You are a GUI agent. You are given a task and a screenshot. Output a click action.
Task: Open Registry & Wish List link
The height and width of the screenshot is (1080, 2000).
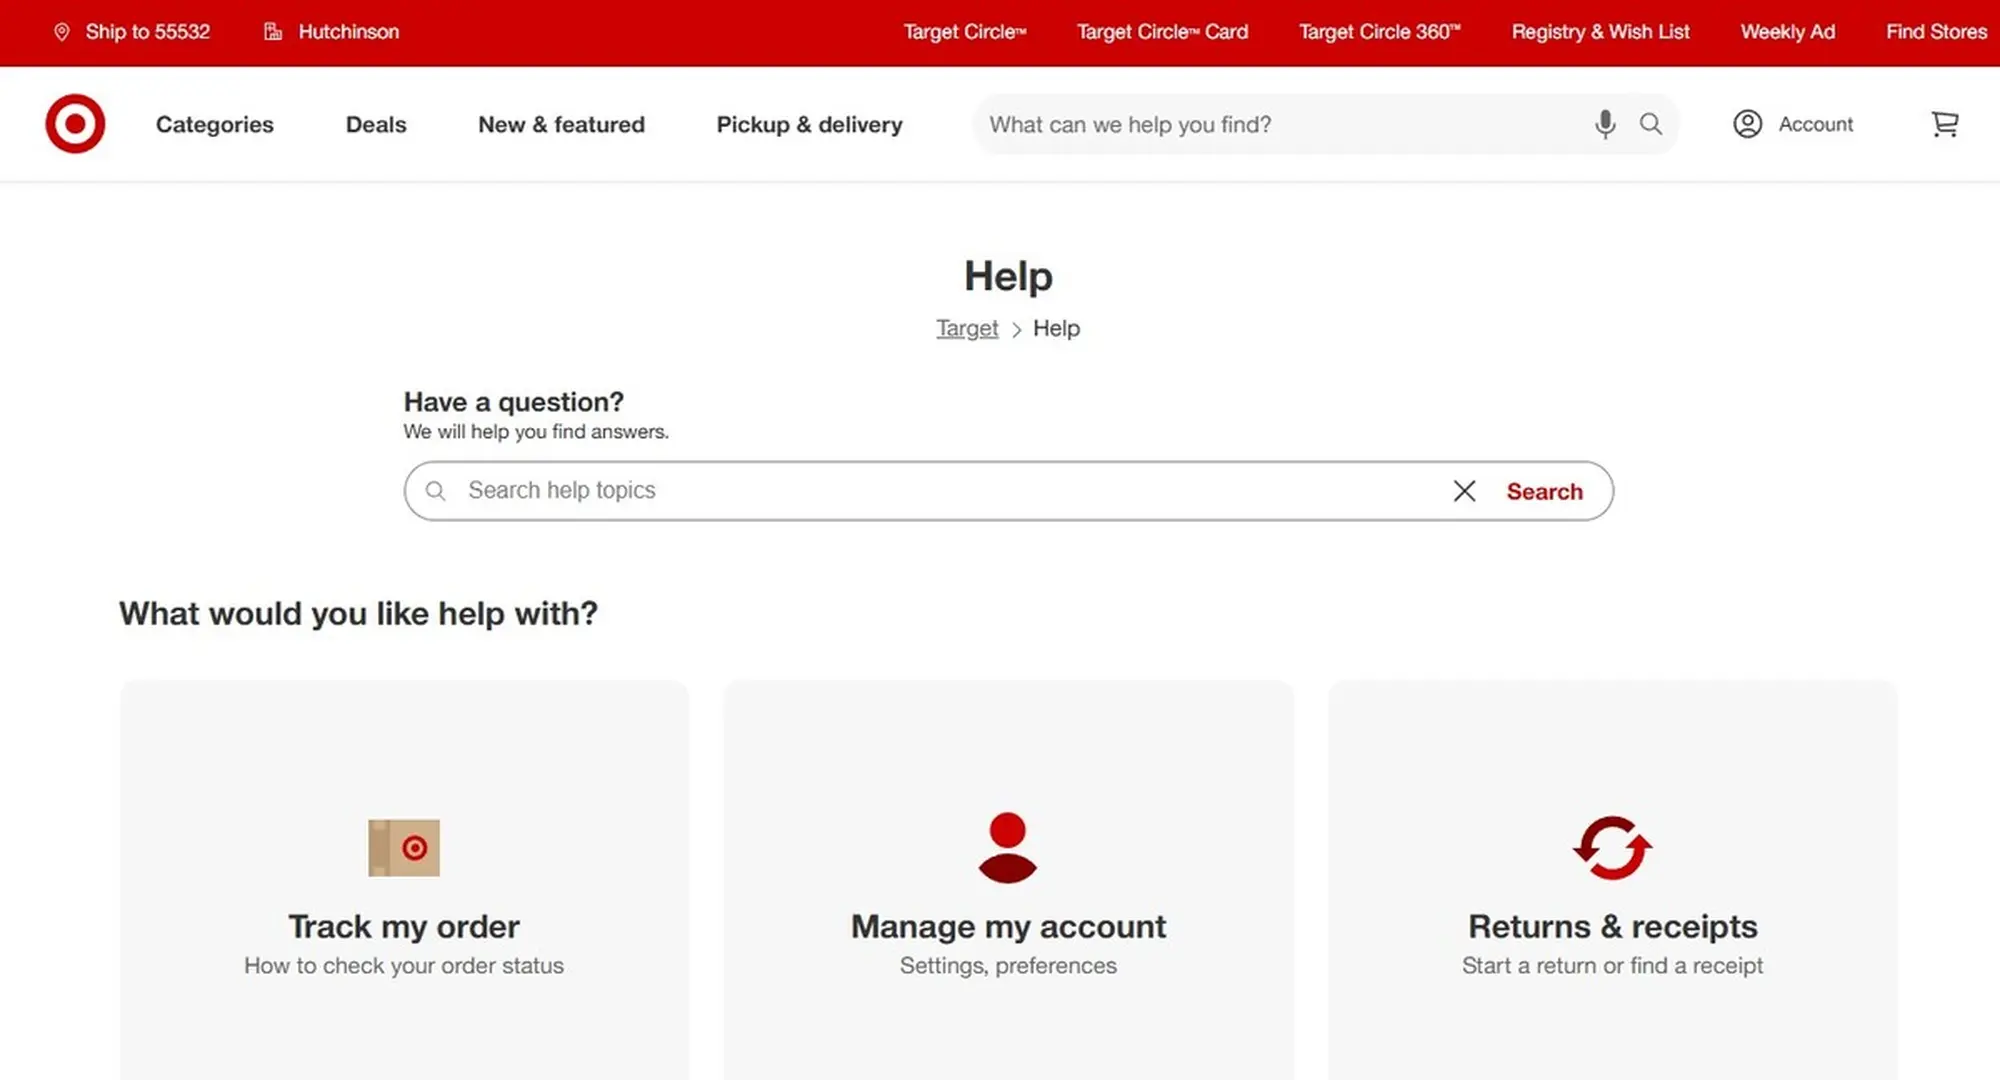(x=1600, y=32)
